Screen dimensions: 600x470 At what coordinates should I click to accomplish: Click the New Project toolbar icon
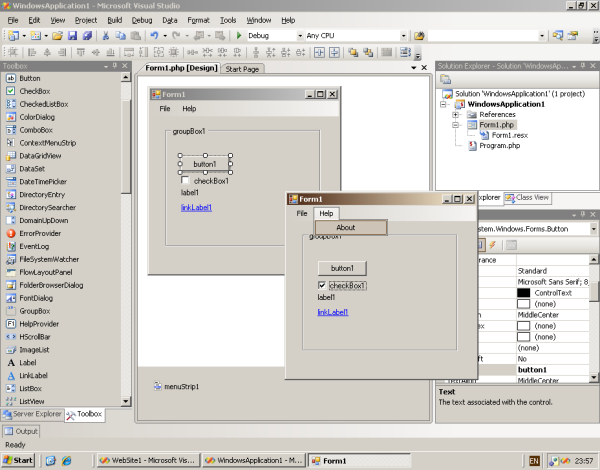point(14,36)
